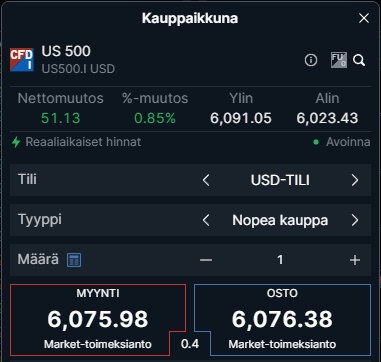Click the Avoinna market status indicator
The image size is (381, 362).
pyautogui.click(x=342, y=142)
